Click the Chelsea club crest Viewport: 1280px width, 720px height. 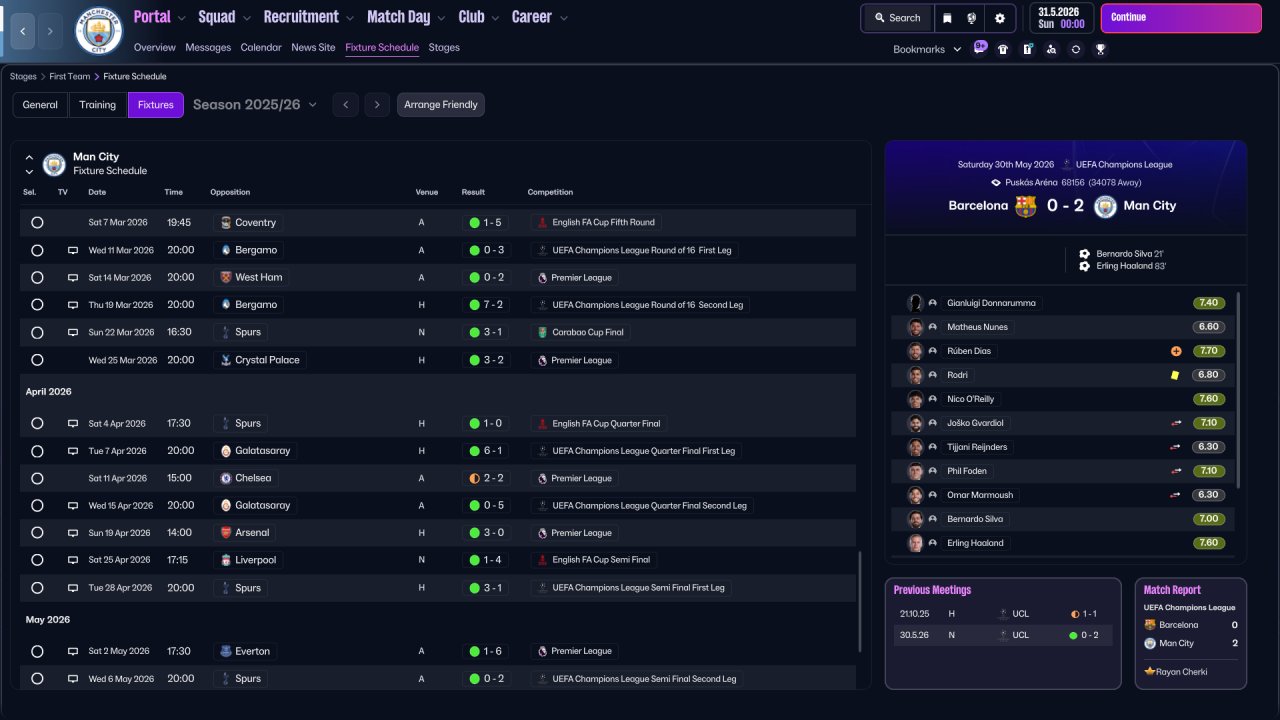226,478
